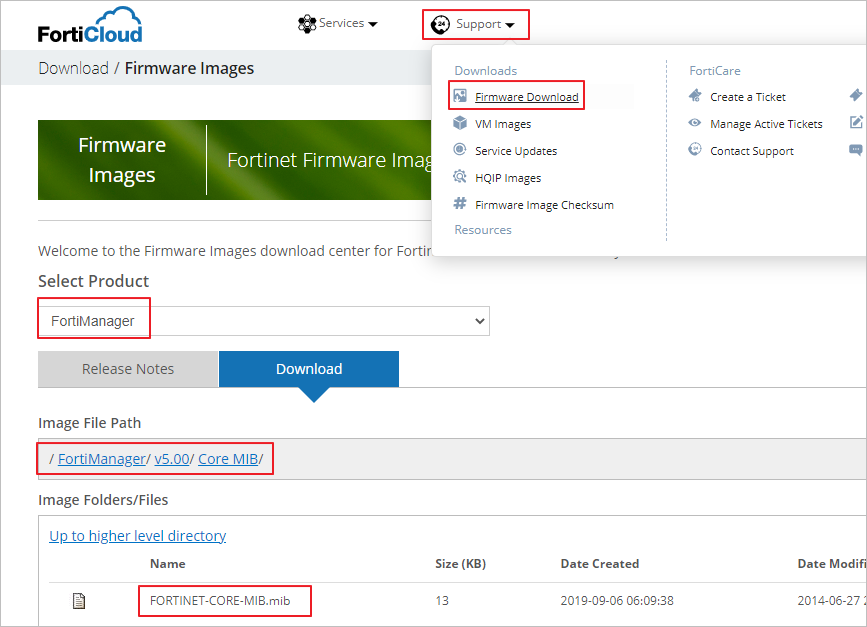Click the Name column header
The width and height of the screenshot is (867, 627).
click(x=168, y=564)
